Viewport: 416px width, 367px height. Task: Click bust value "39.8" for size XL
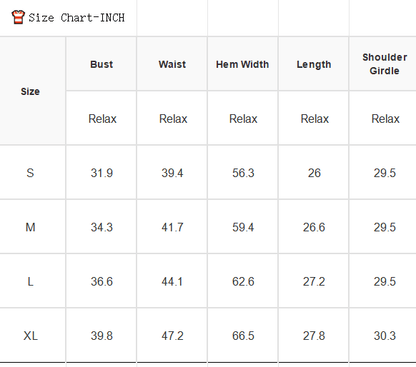click(102, 336)
